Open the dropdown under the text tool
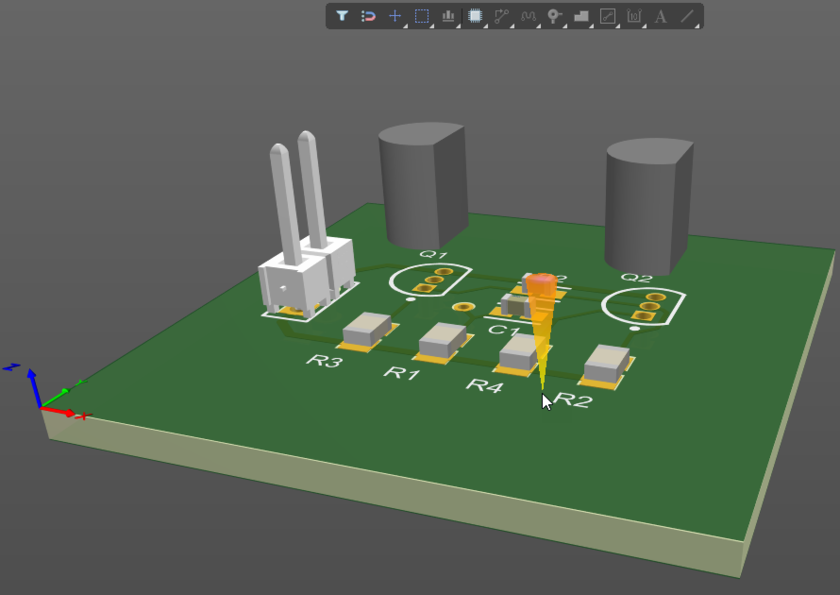 coord(670,29)
